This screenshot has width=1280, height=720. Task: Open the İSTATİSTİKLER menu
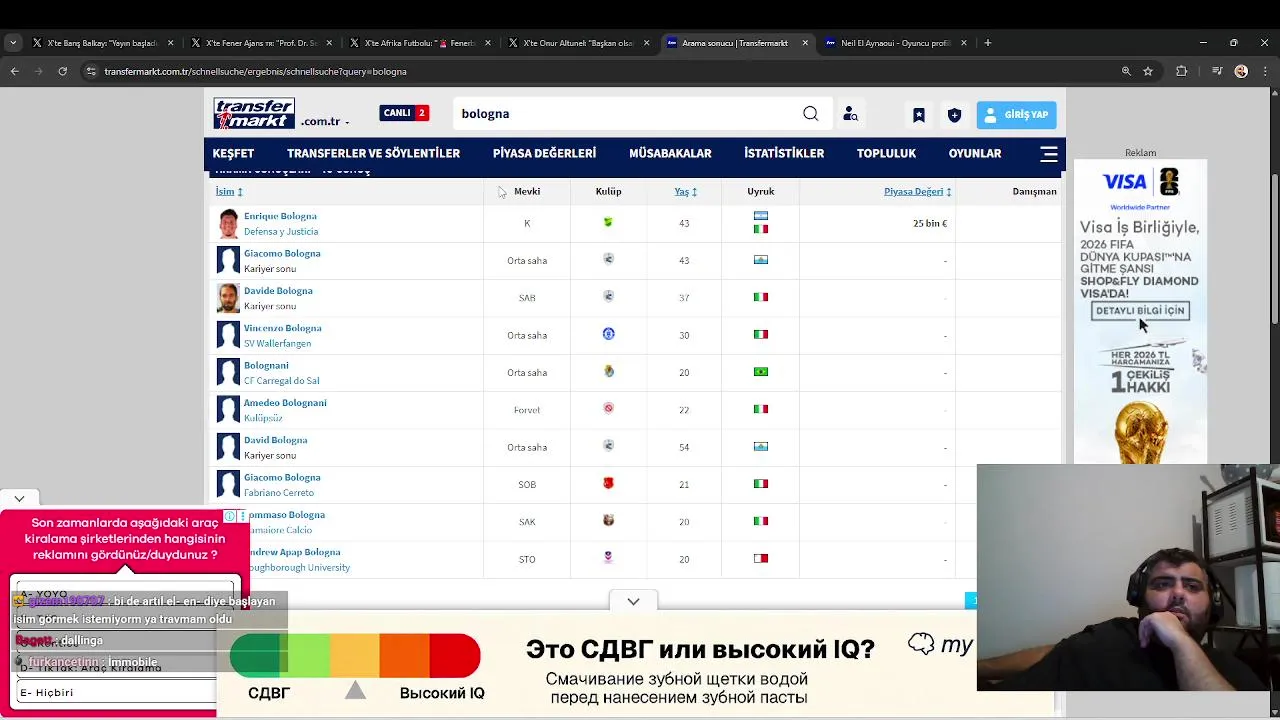click(784, 153)
